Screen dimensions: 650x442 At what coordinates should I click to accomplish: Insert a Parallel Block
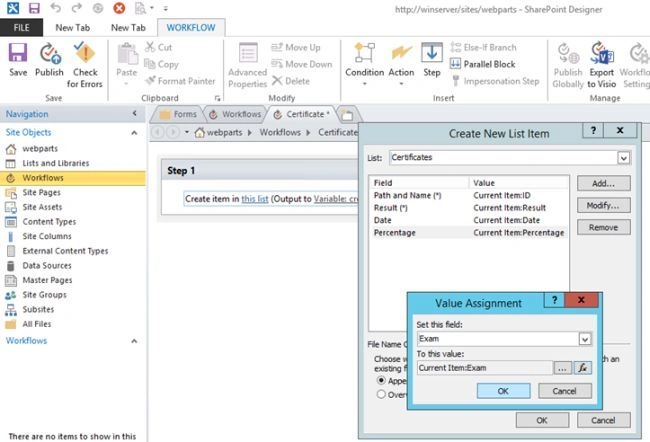coord(483,64)
